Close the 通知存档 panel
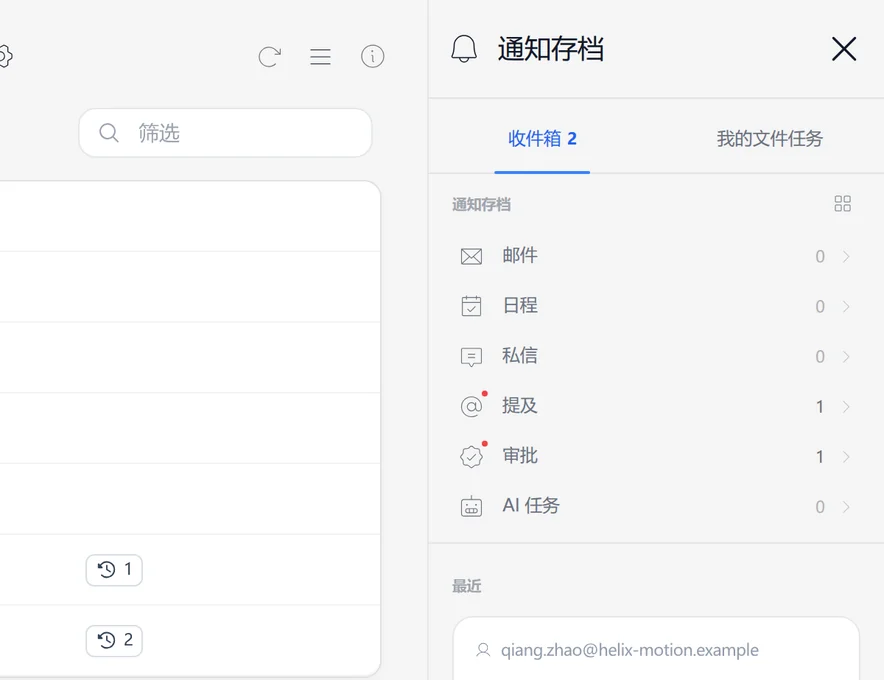The height and width of the screenshot is (680, 884). coord(844,49)
